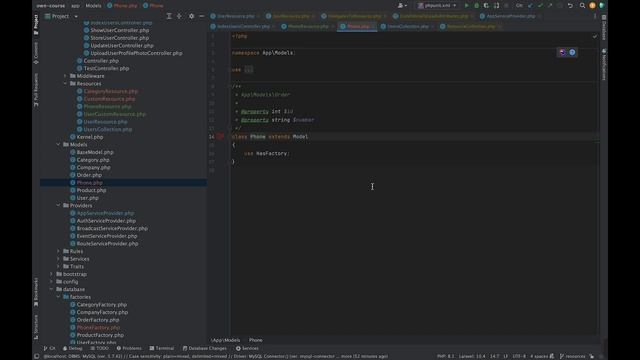Open the Database Changes tool window
Viewport: 640px width, 360px height.
pos(204,348)
